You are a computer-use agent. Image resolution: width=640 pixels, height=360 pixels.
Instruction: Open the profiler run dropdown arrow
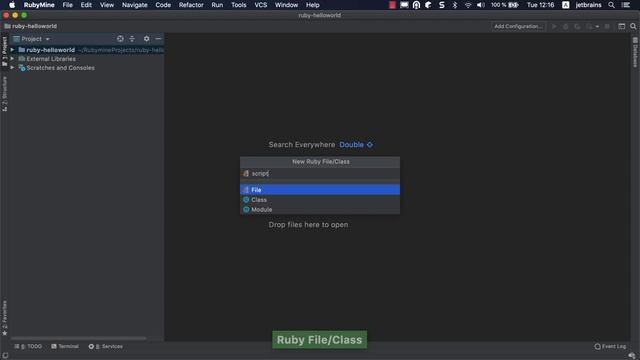point(597,27)
